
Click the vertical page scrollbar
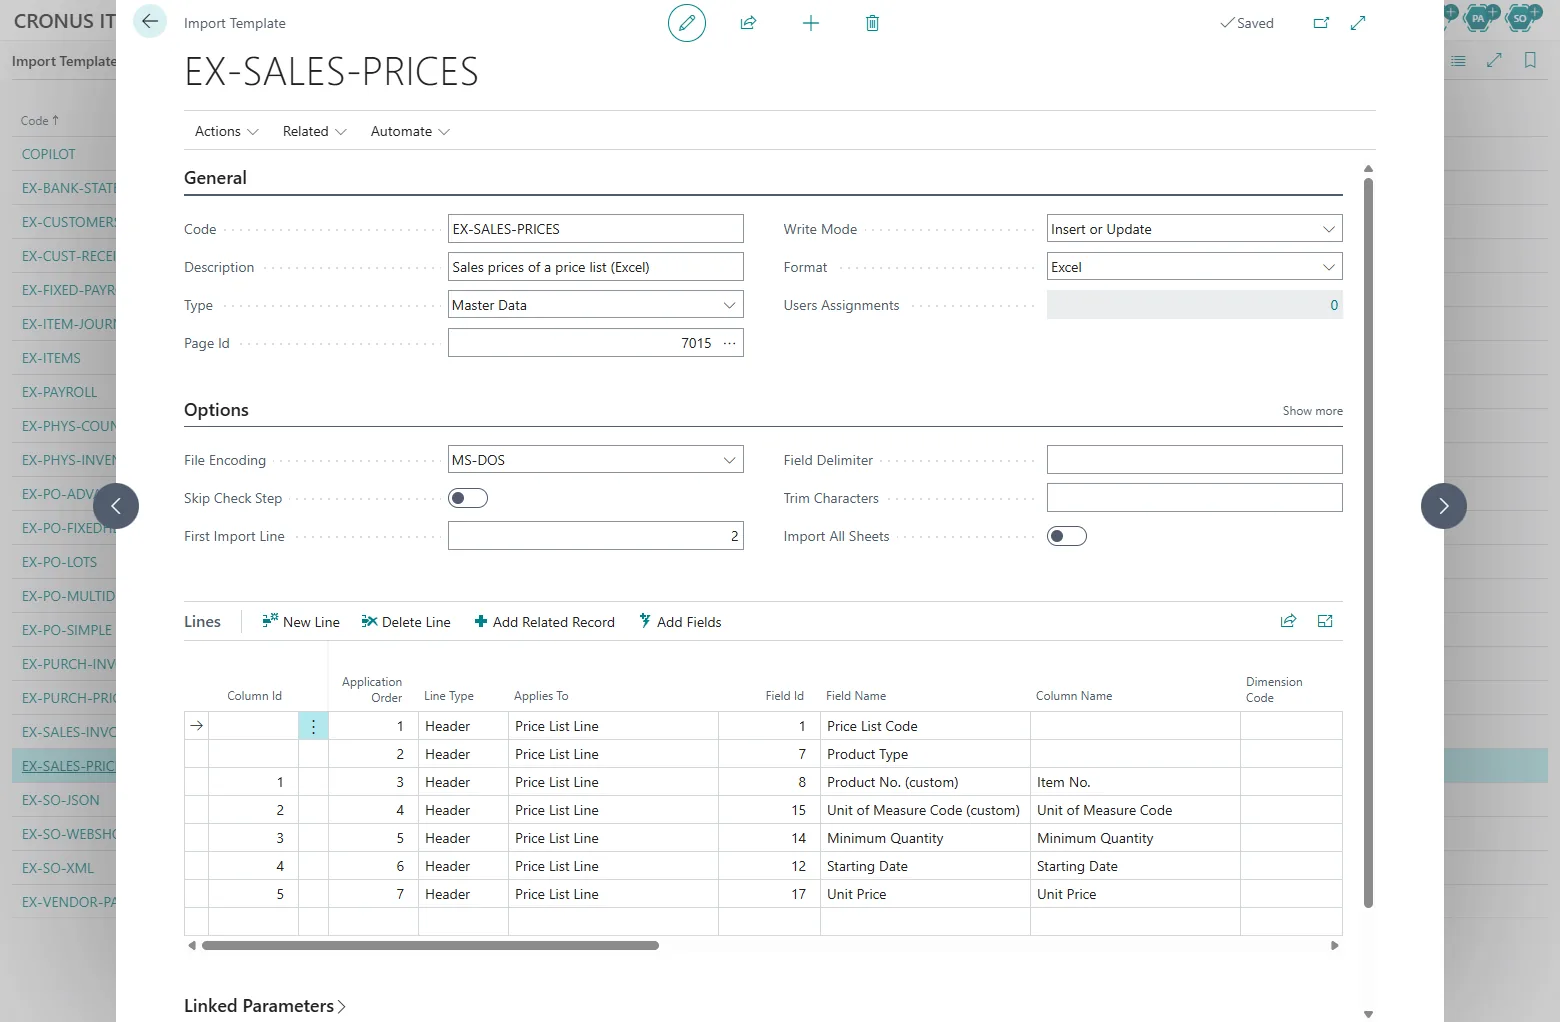click(x=1368, y=543)
